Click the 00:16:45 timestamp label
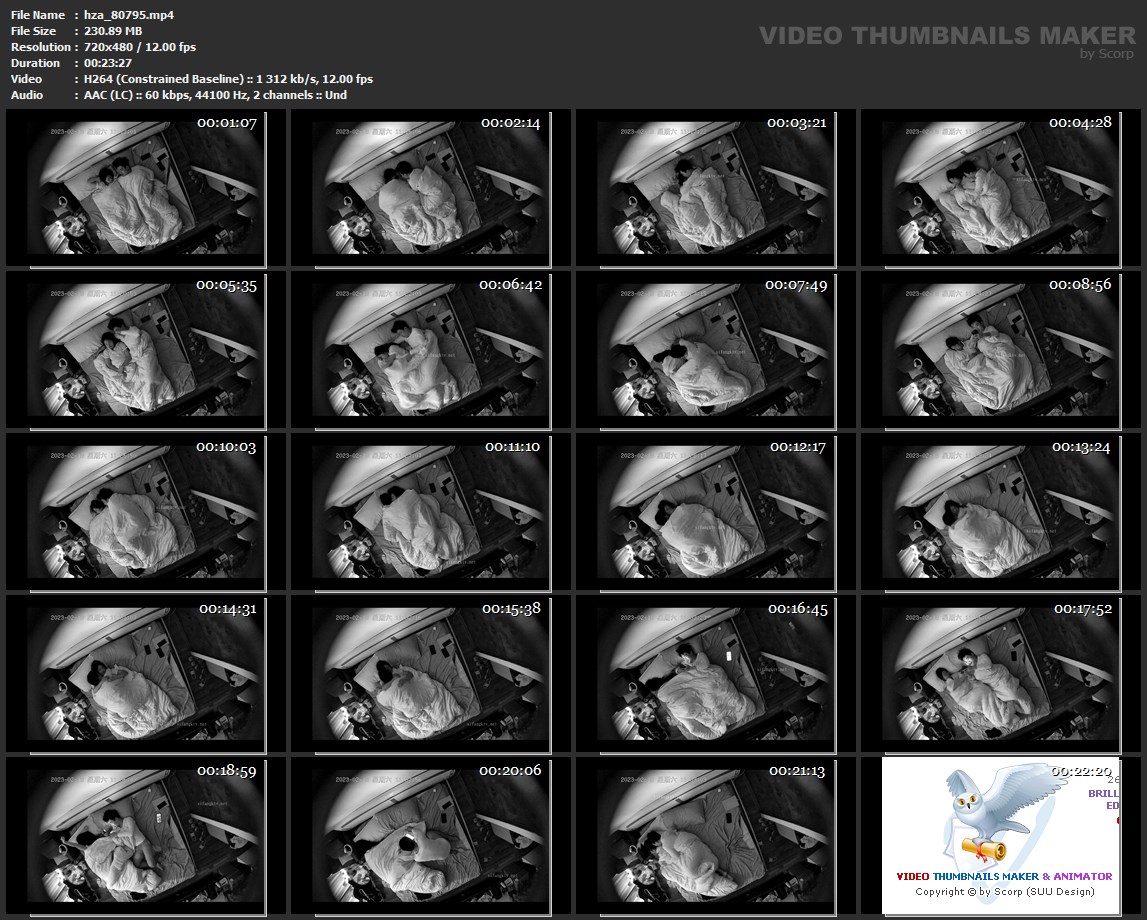 click(797, 609)
